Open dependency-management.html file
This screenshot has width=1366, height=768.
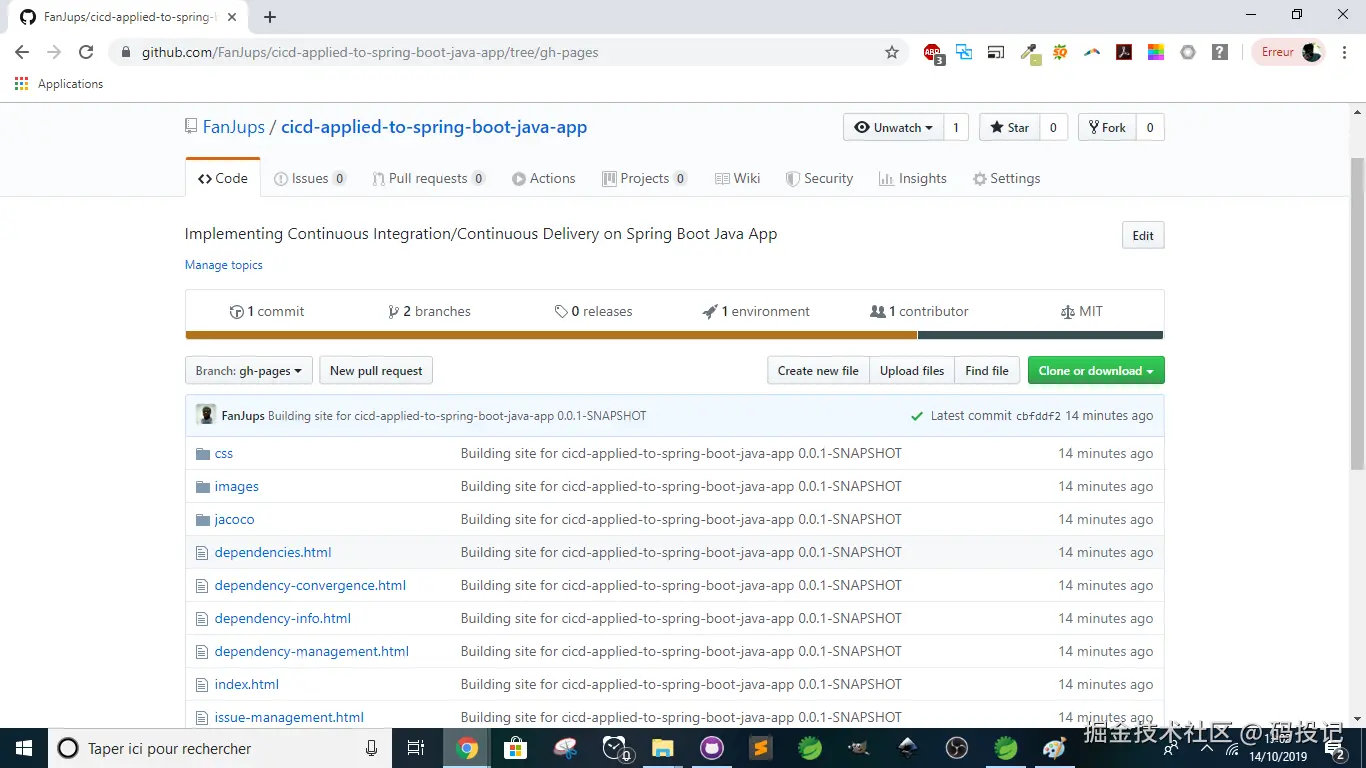tap(312, 651)
